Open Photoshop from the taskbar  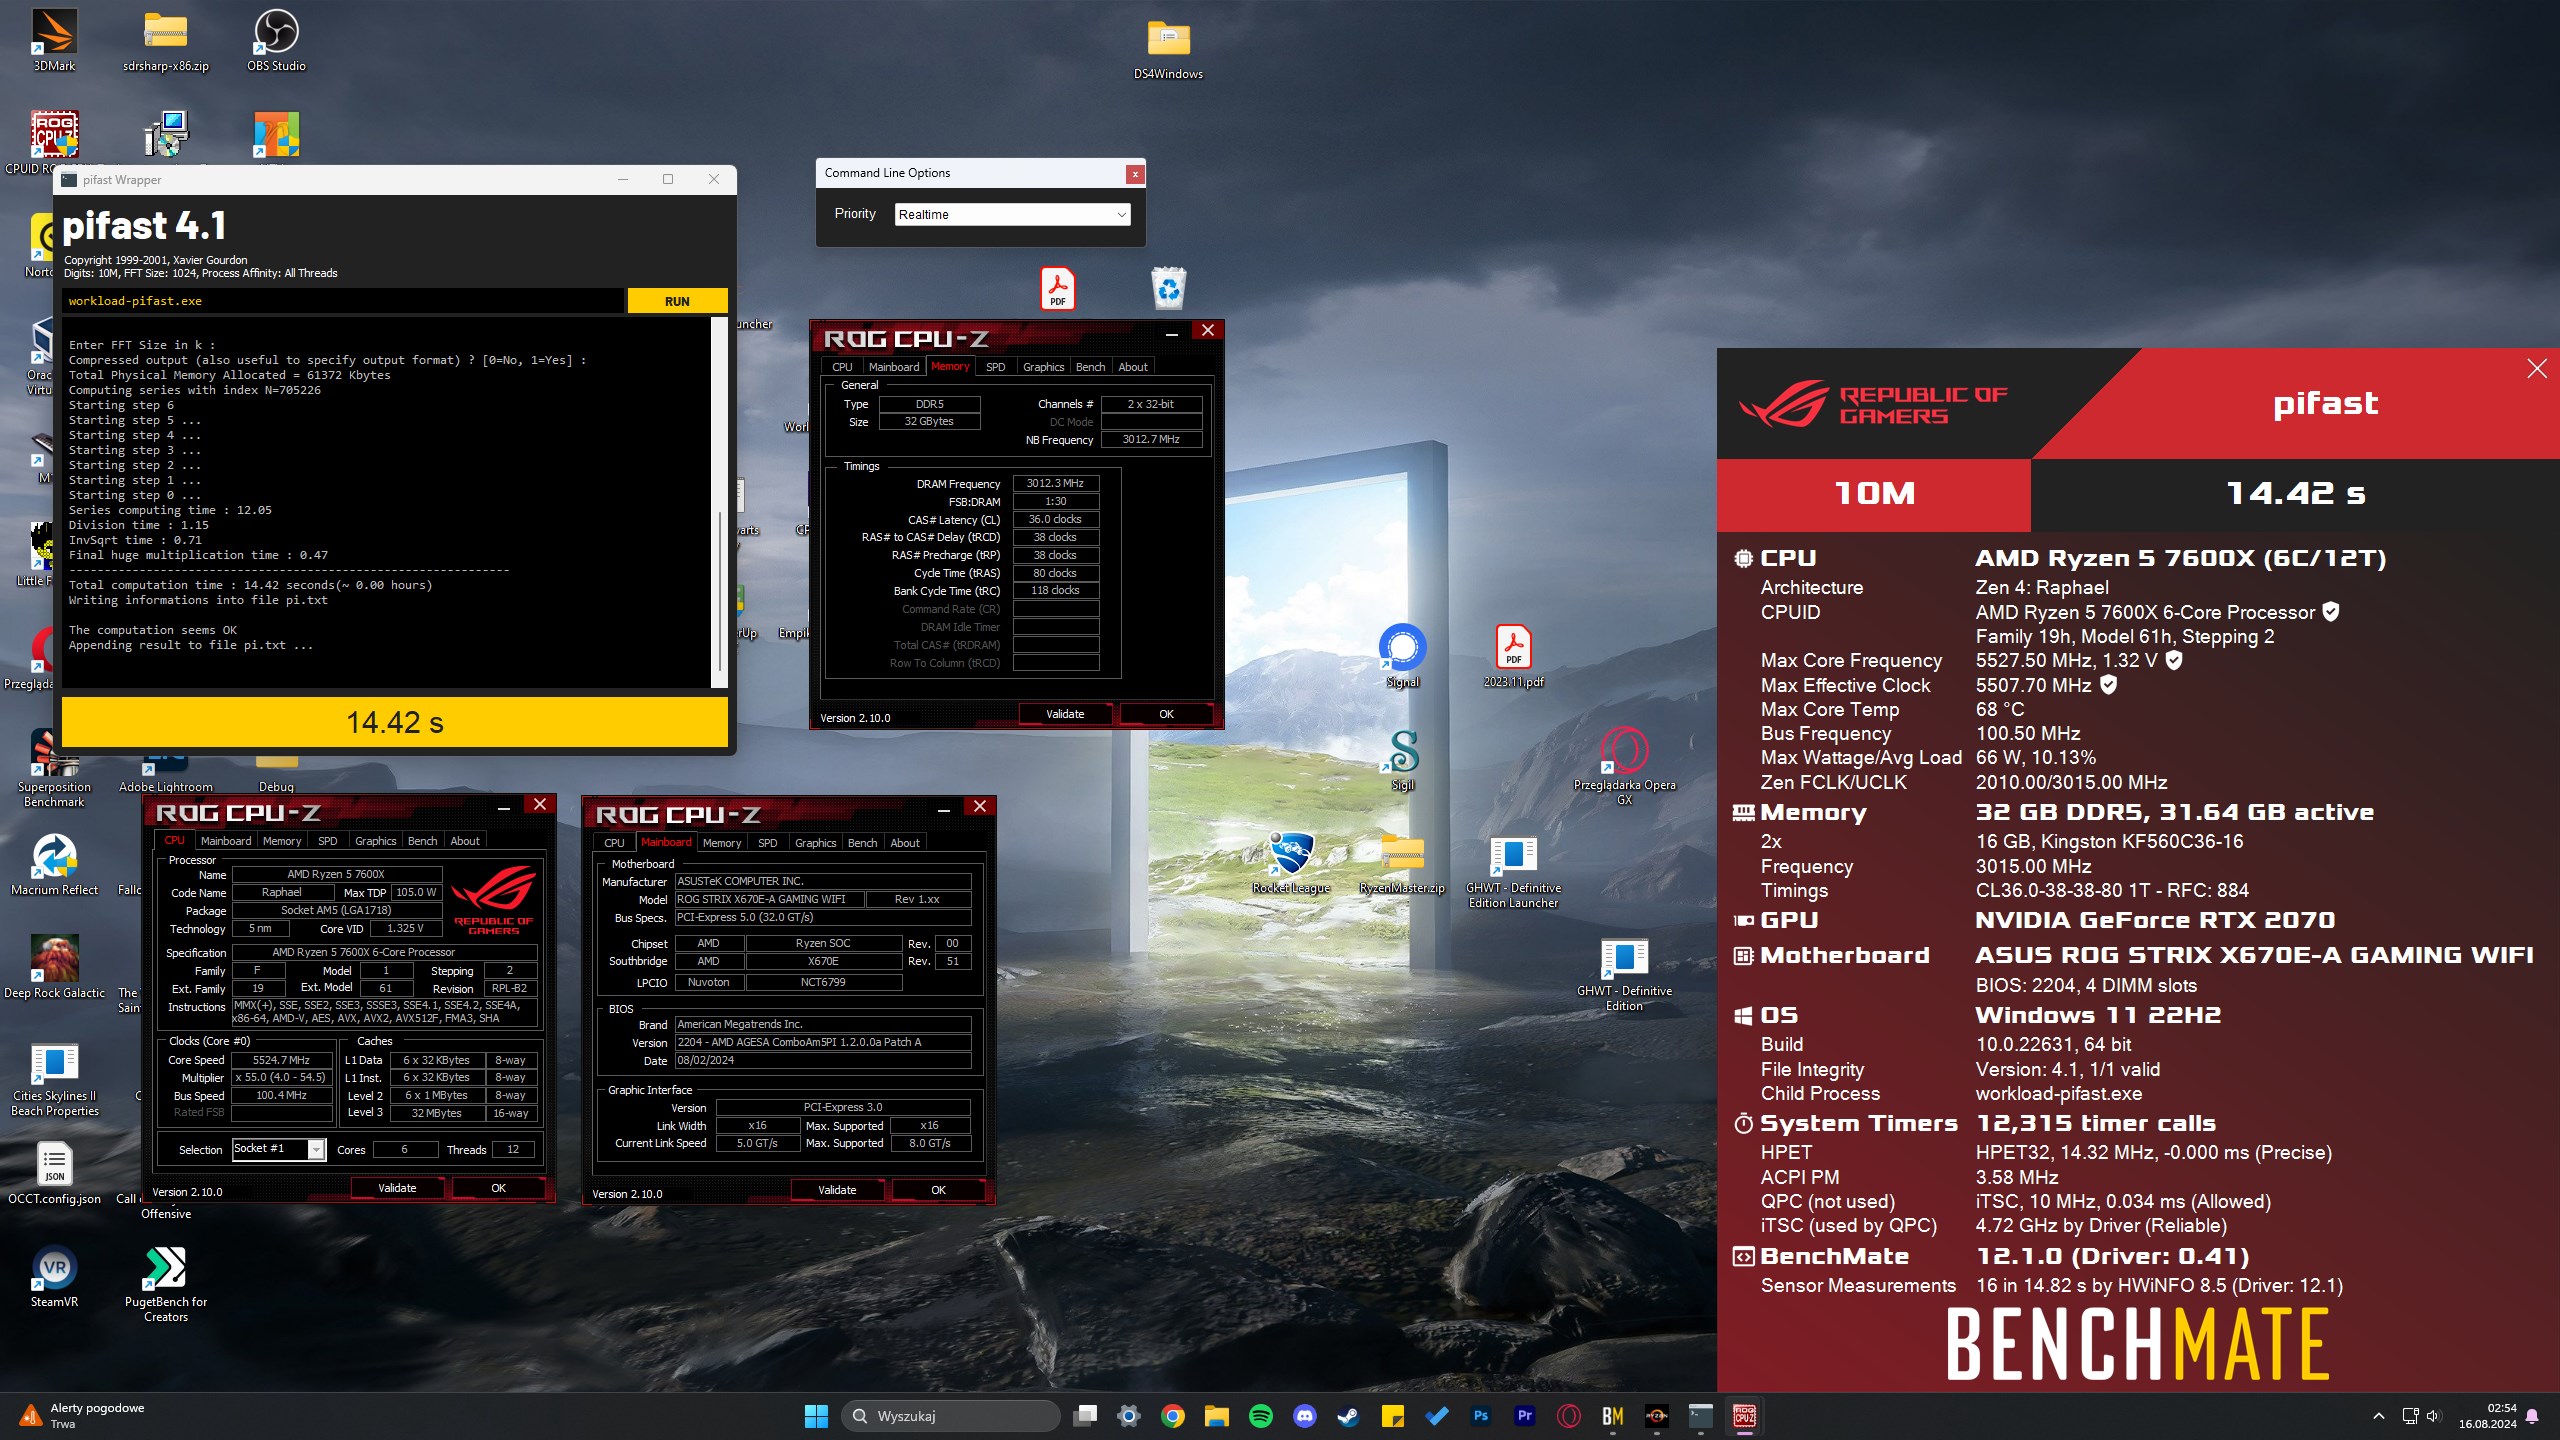pos(1481,1416)
